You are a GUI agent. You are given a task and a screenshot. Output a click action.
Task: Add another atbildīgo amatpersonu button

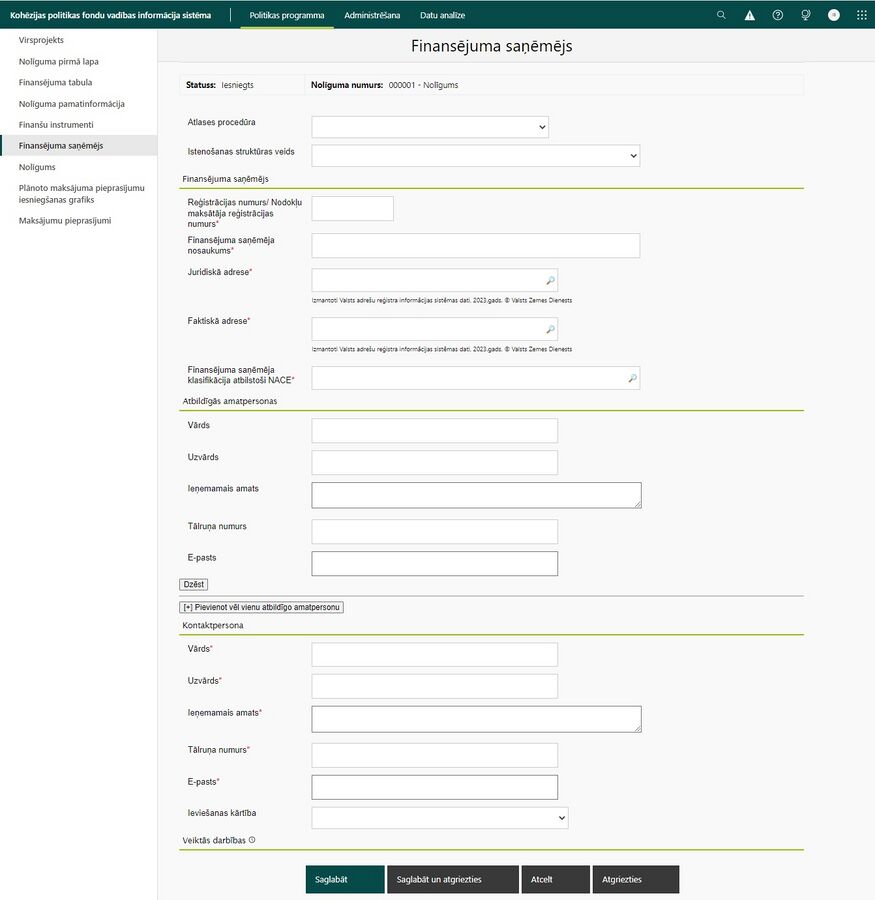(x=261, y=607)
